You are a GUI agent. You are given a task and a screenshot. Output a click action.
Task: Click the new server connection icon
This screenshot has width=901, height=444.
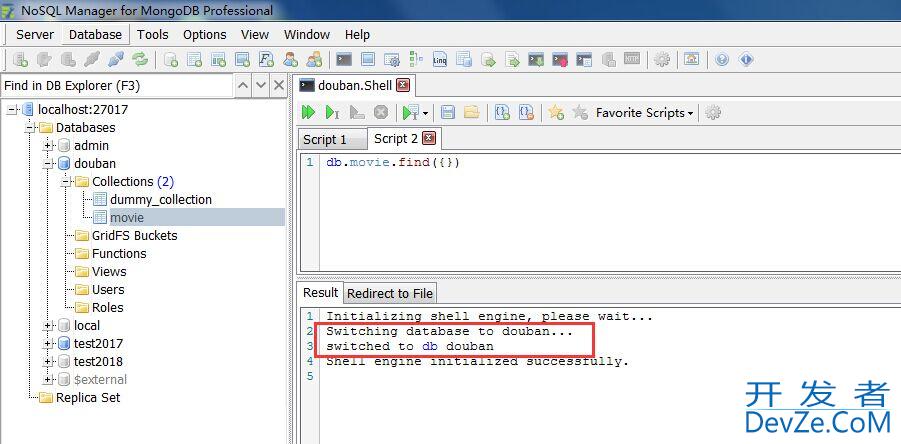click(x=20, y=59)
